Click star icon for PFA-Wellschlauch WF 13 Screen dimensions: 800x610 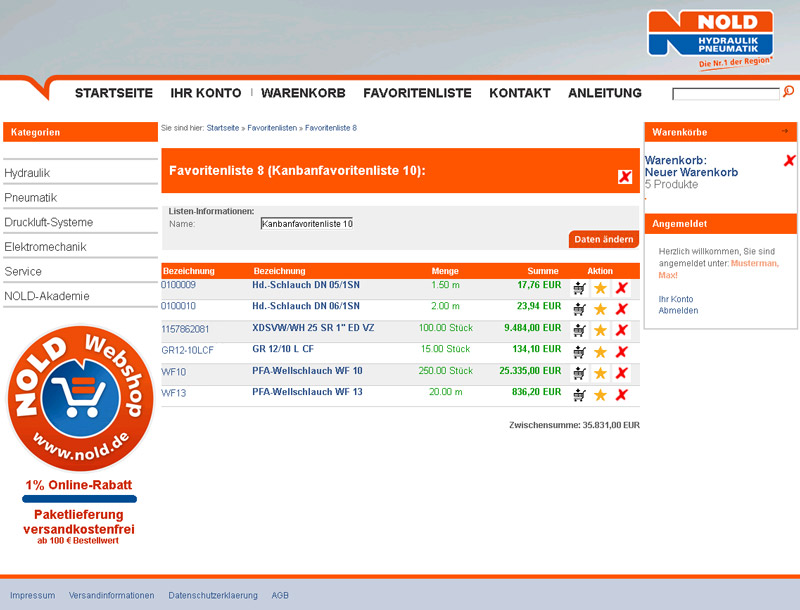601,395
